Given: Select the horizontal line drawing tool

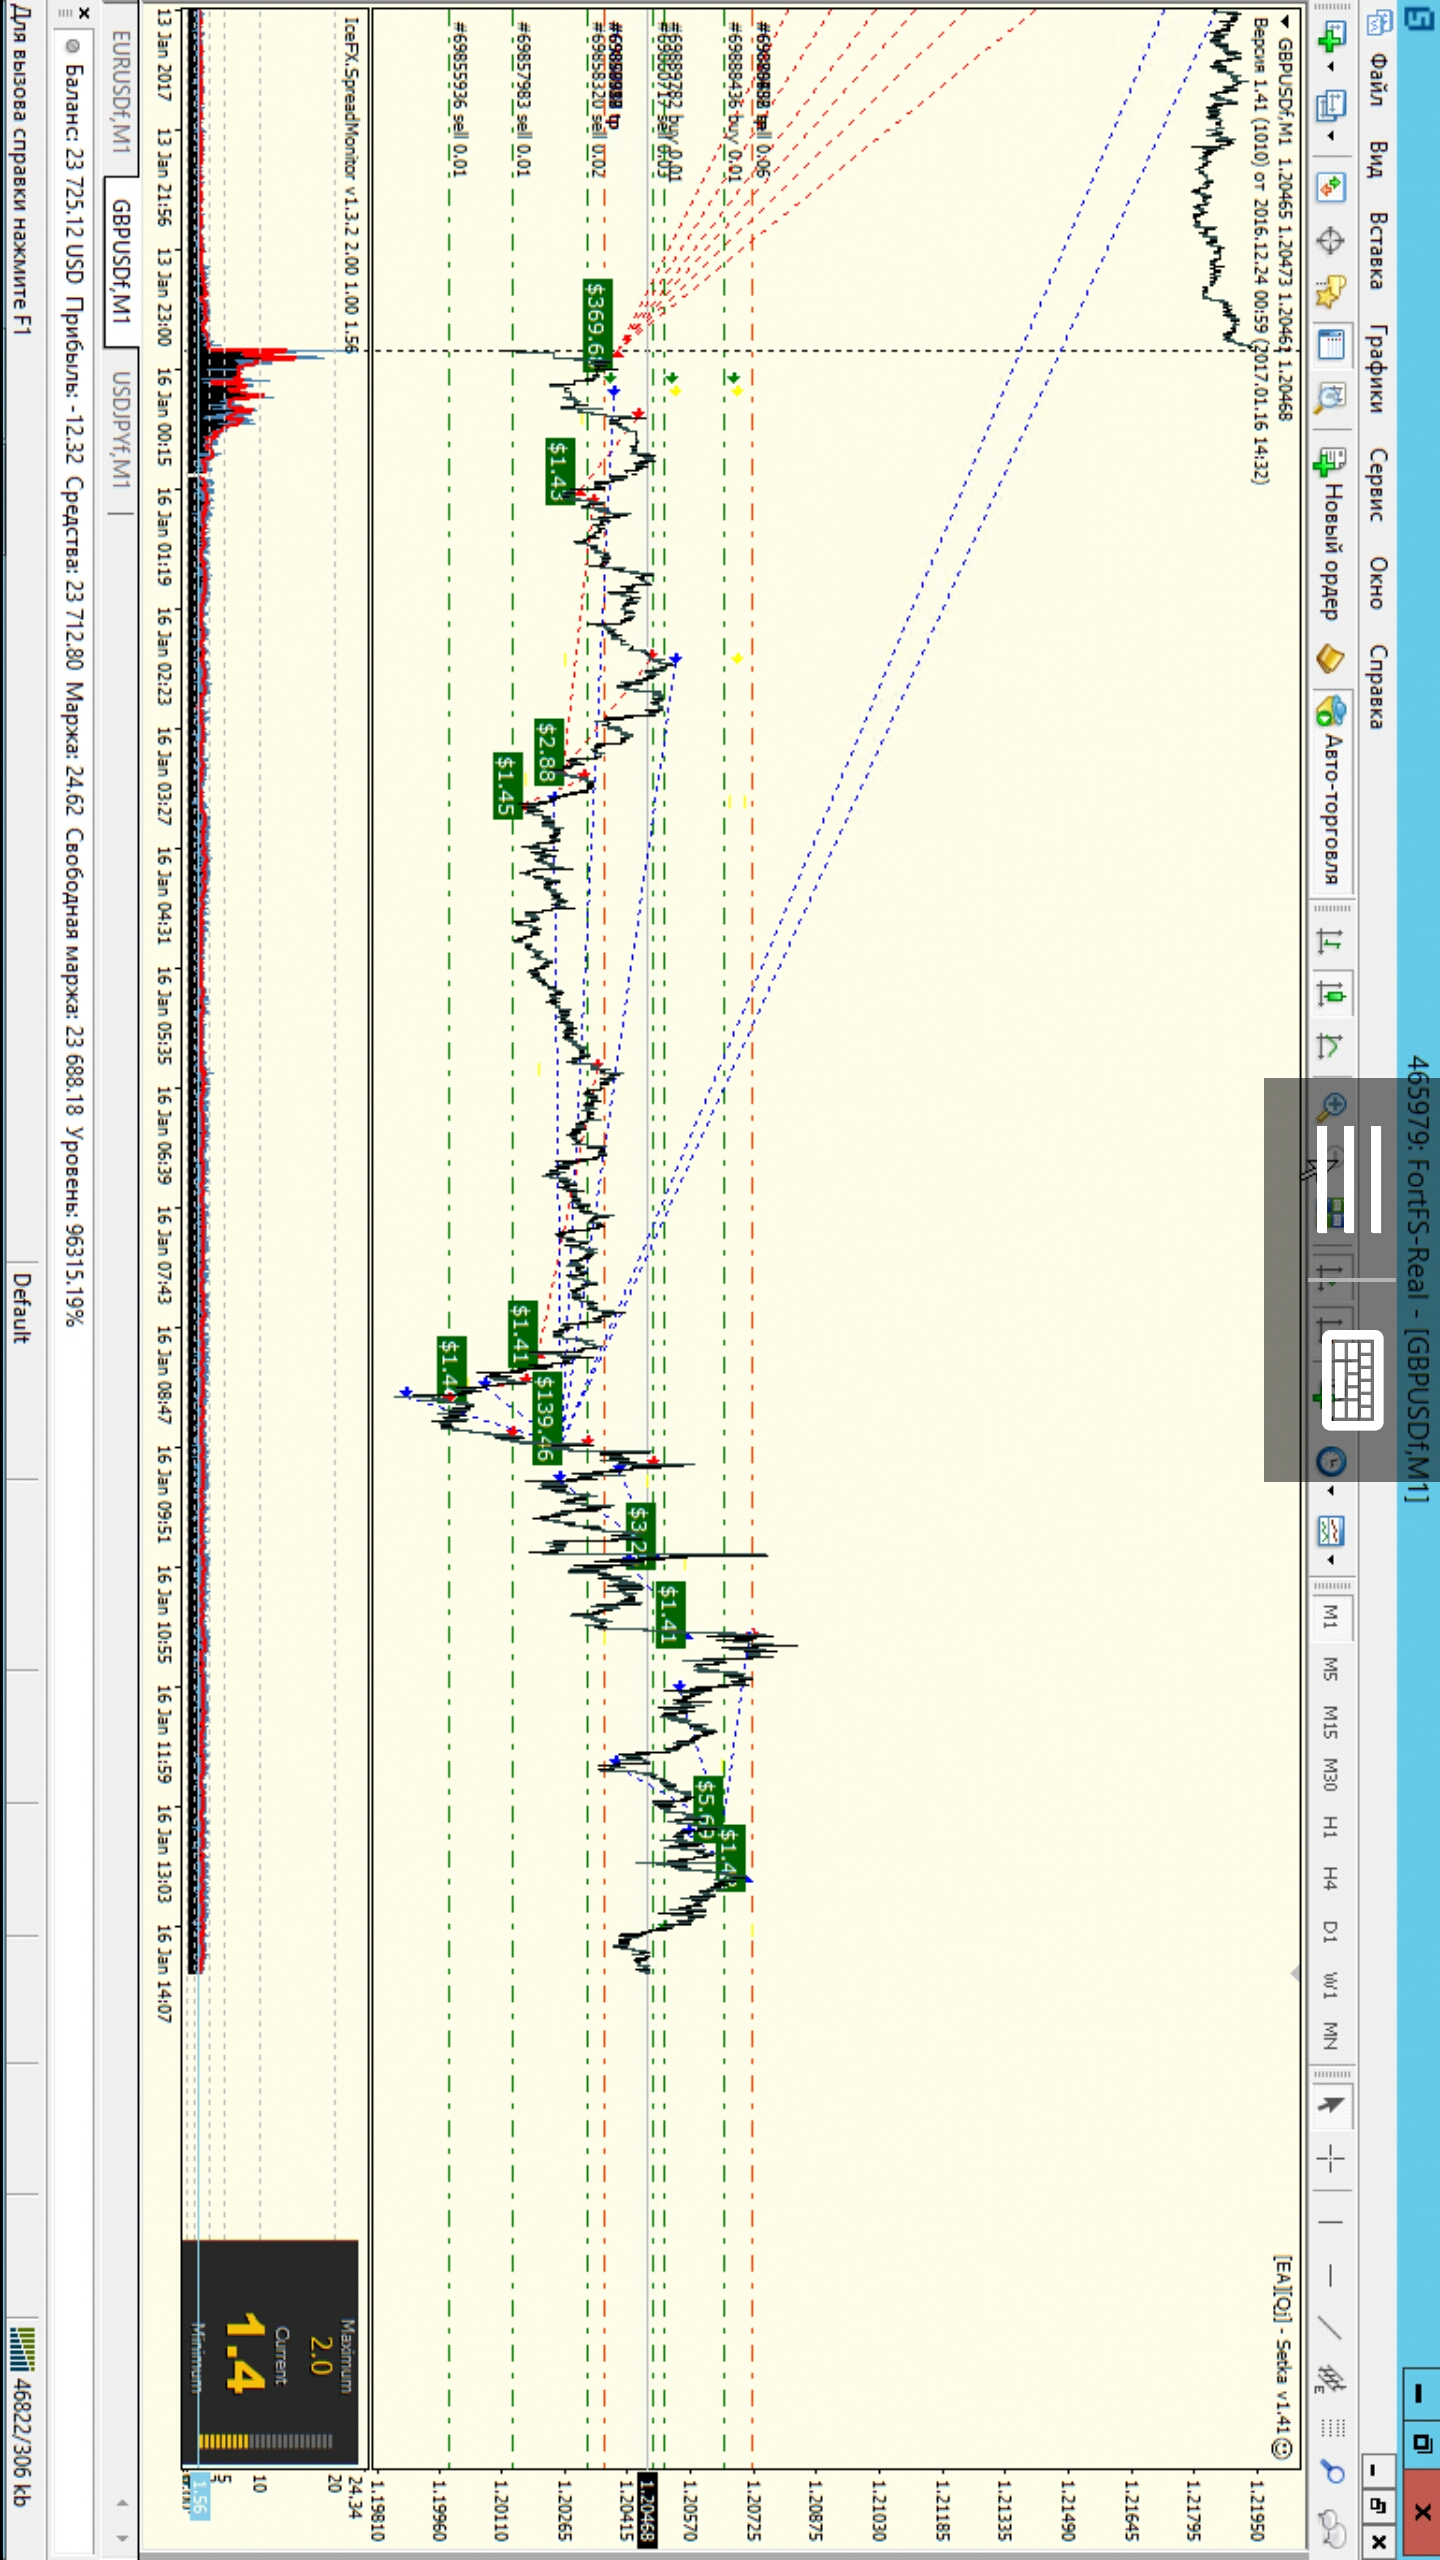Looking at the screenshot, I should pyautogui.click(x=1331, y=2276).
